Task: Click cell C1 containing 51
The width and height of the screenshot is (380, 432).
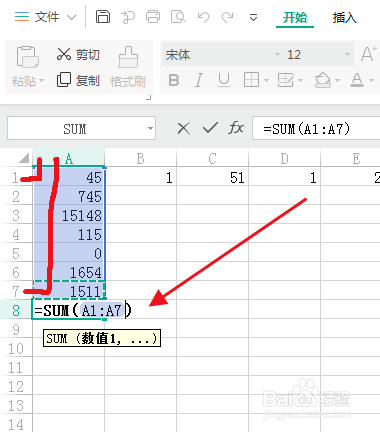Action: [212, 177]
